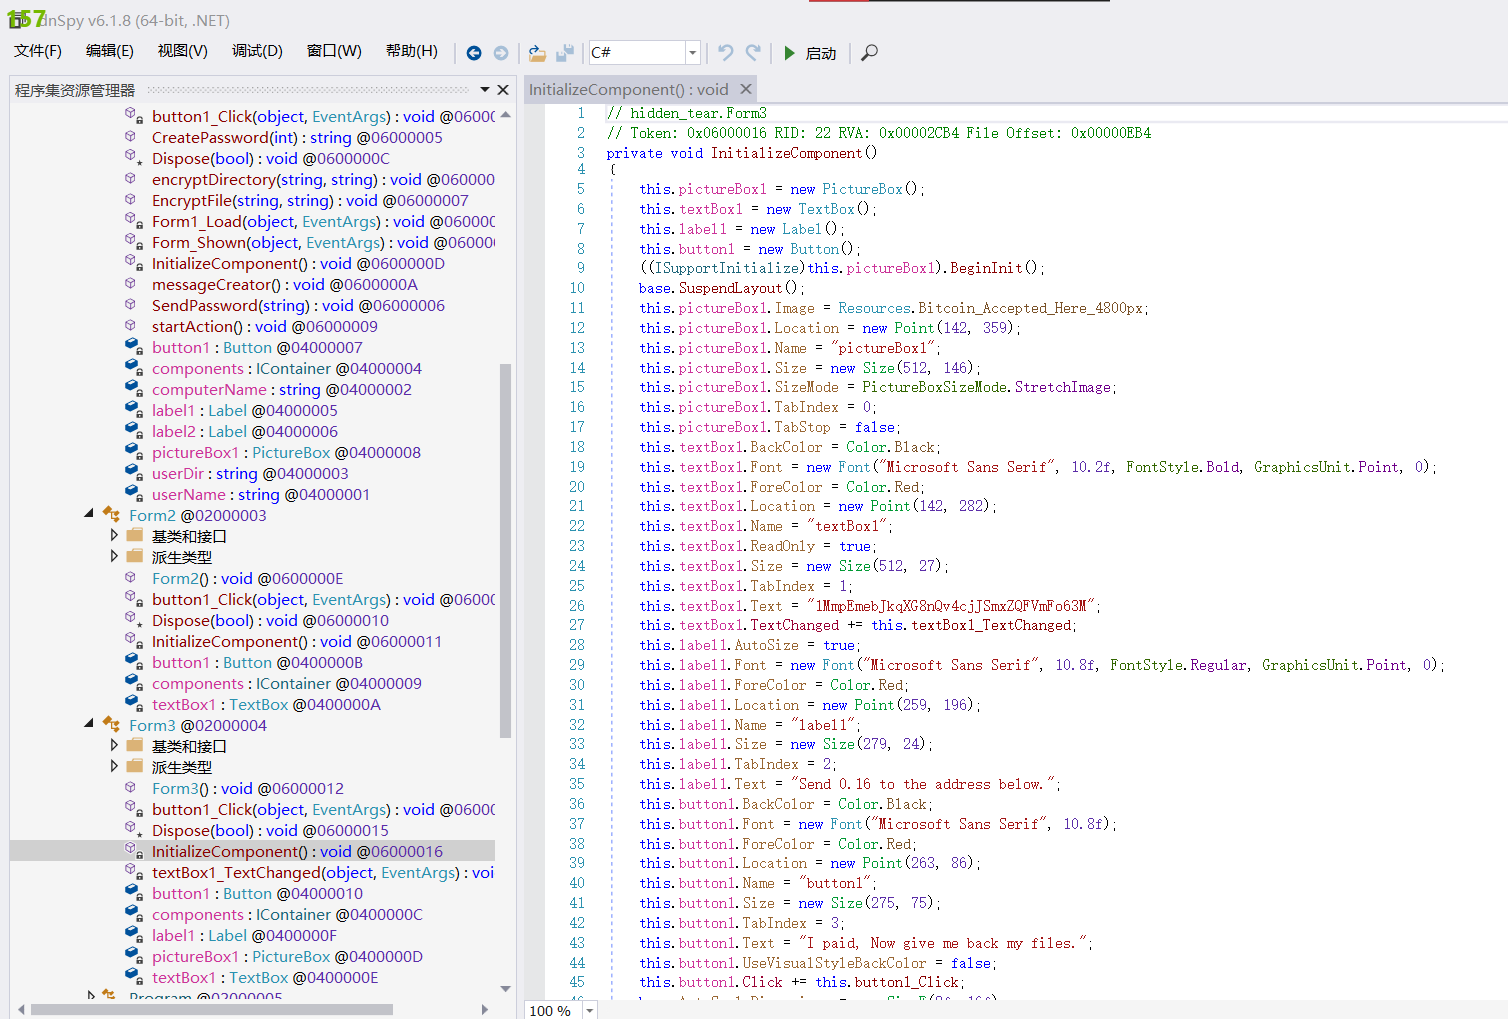Screen dimensions: 1508x1019
Task: Click the 派生类型 folder icon under Form2
Action: (x=135, y=556)
